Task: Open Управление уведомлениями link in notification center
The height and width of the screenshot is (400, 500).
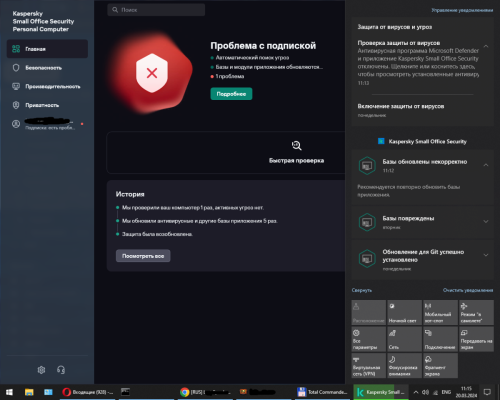Action: click(x=462, y=10)
